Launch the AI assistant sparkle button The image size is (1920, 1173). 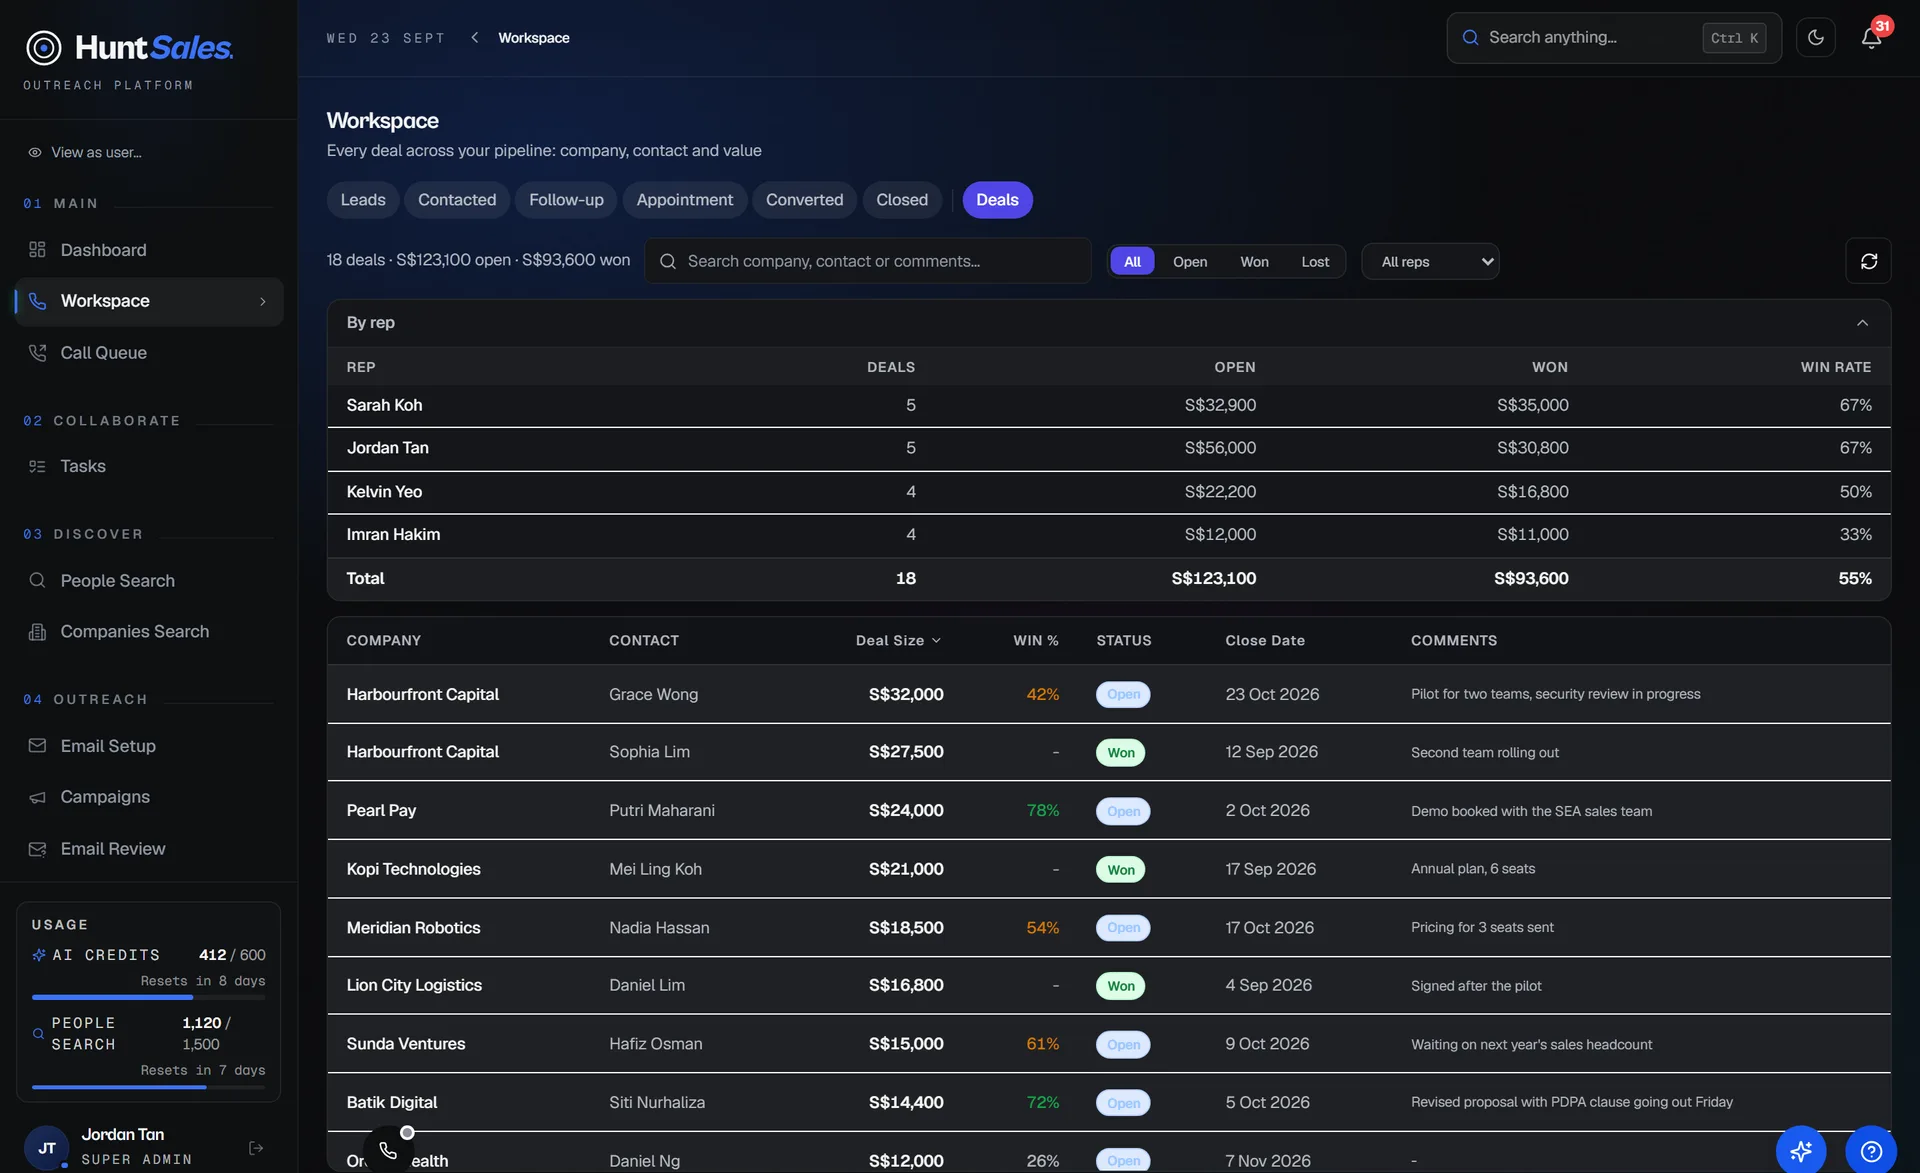pos(1801,1151)
